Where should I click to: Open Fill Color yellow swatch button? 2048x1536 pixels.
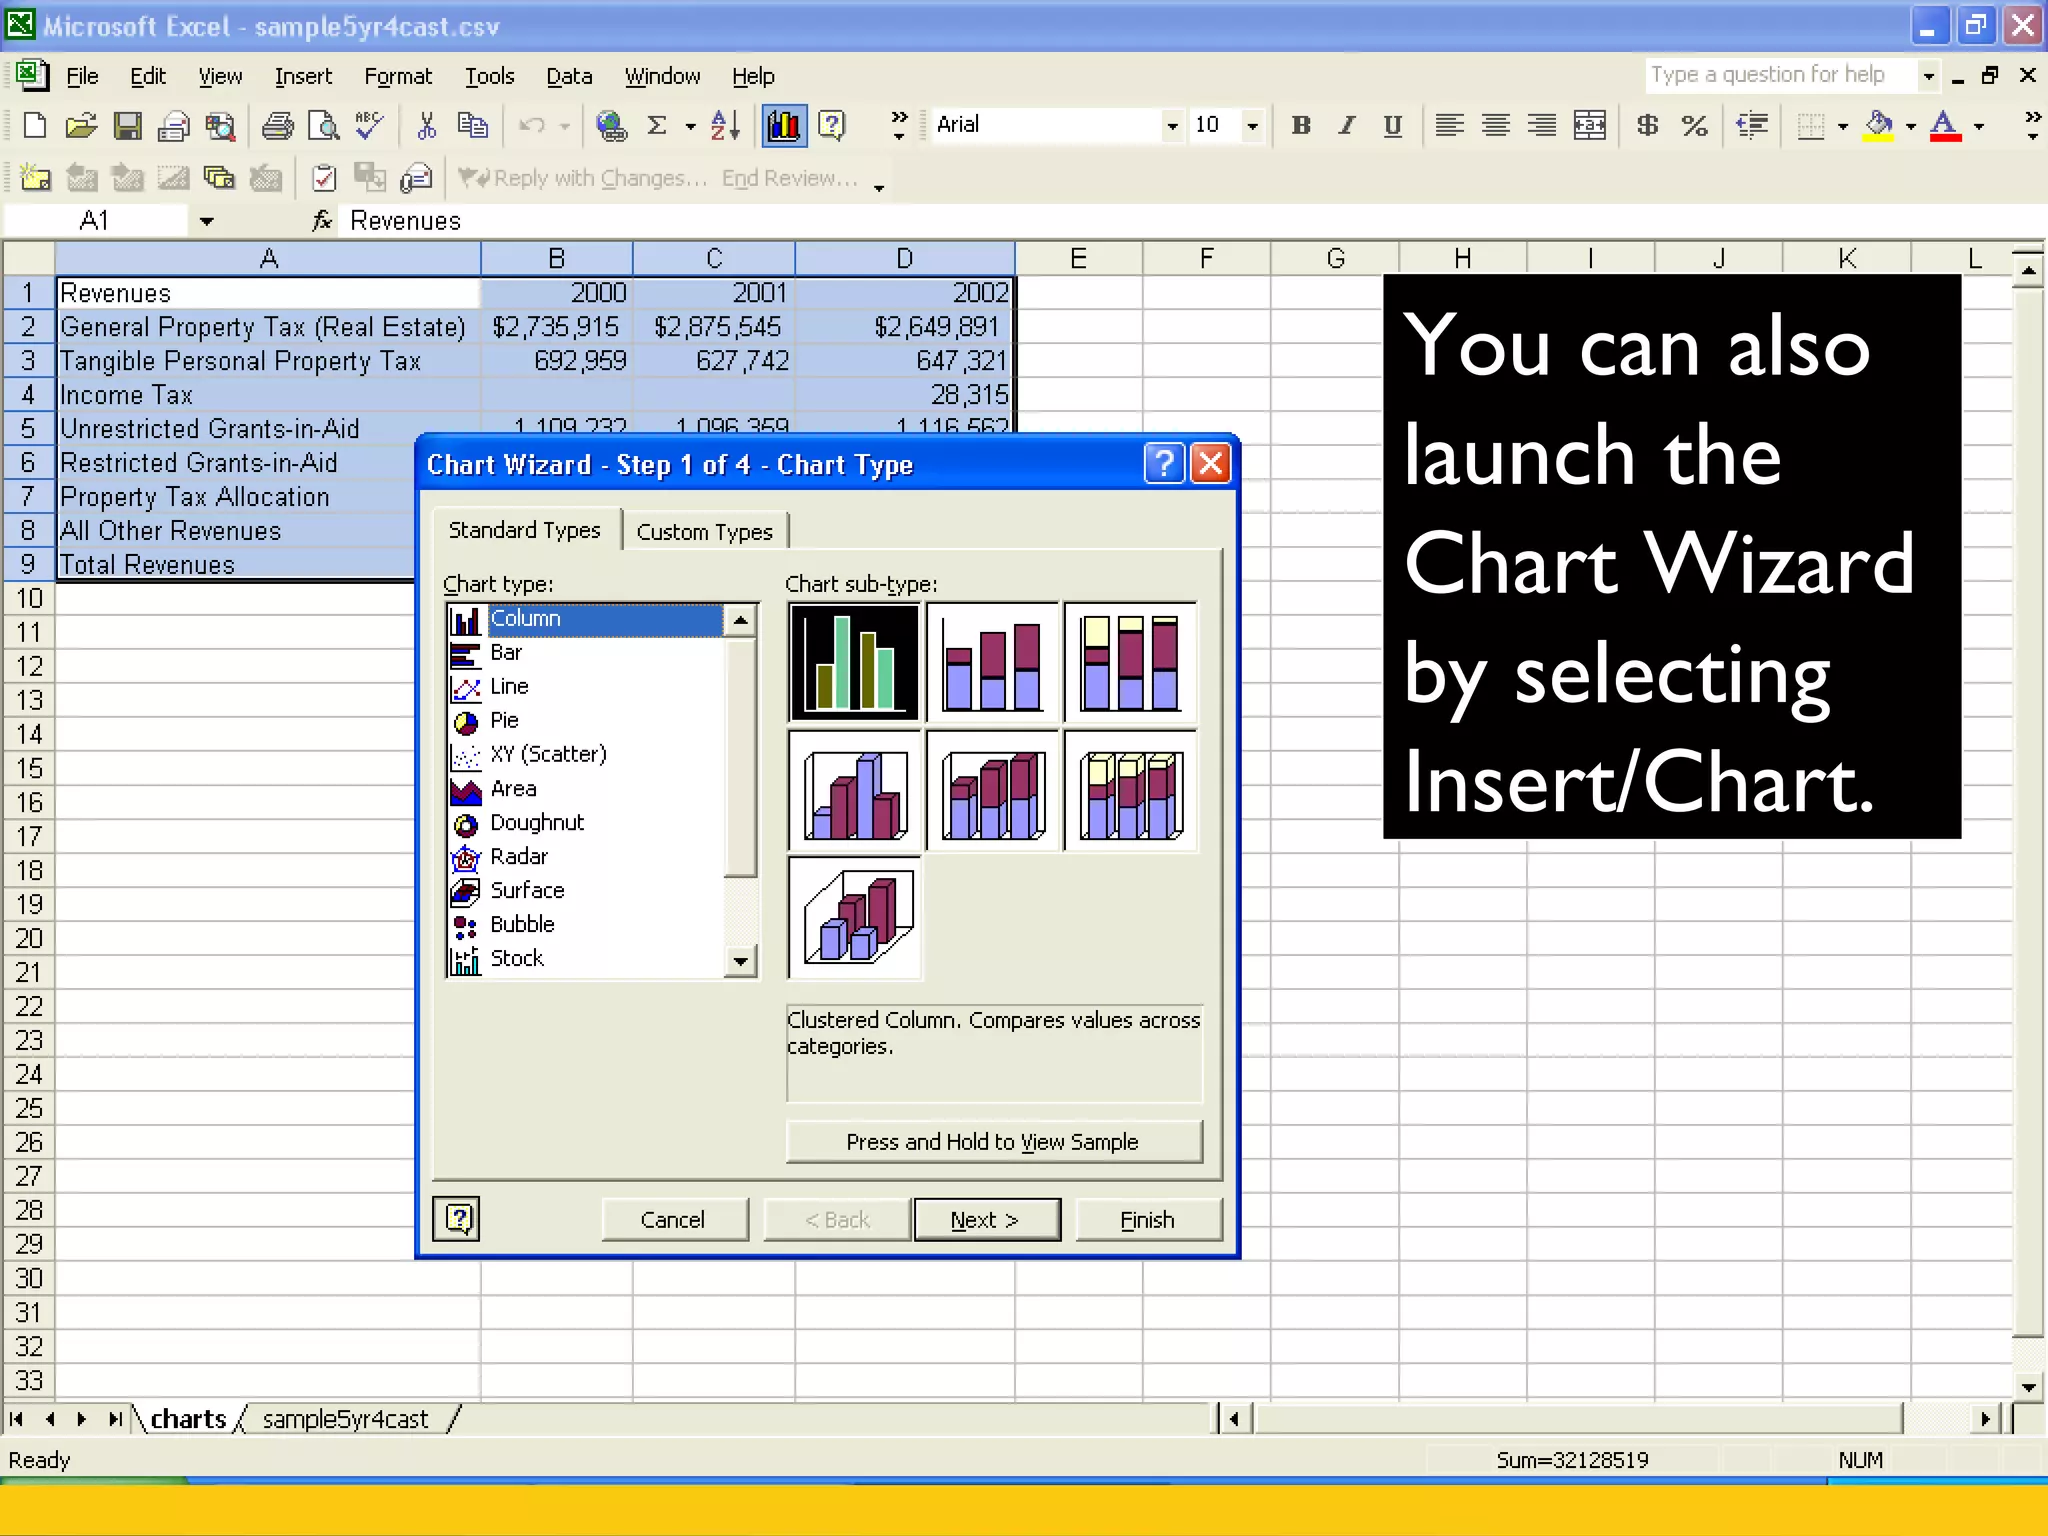click(1879, 125)
